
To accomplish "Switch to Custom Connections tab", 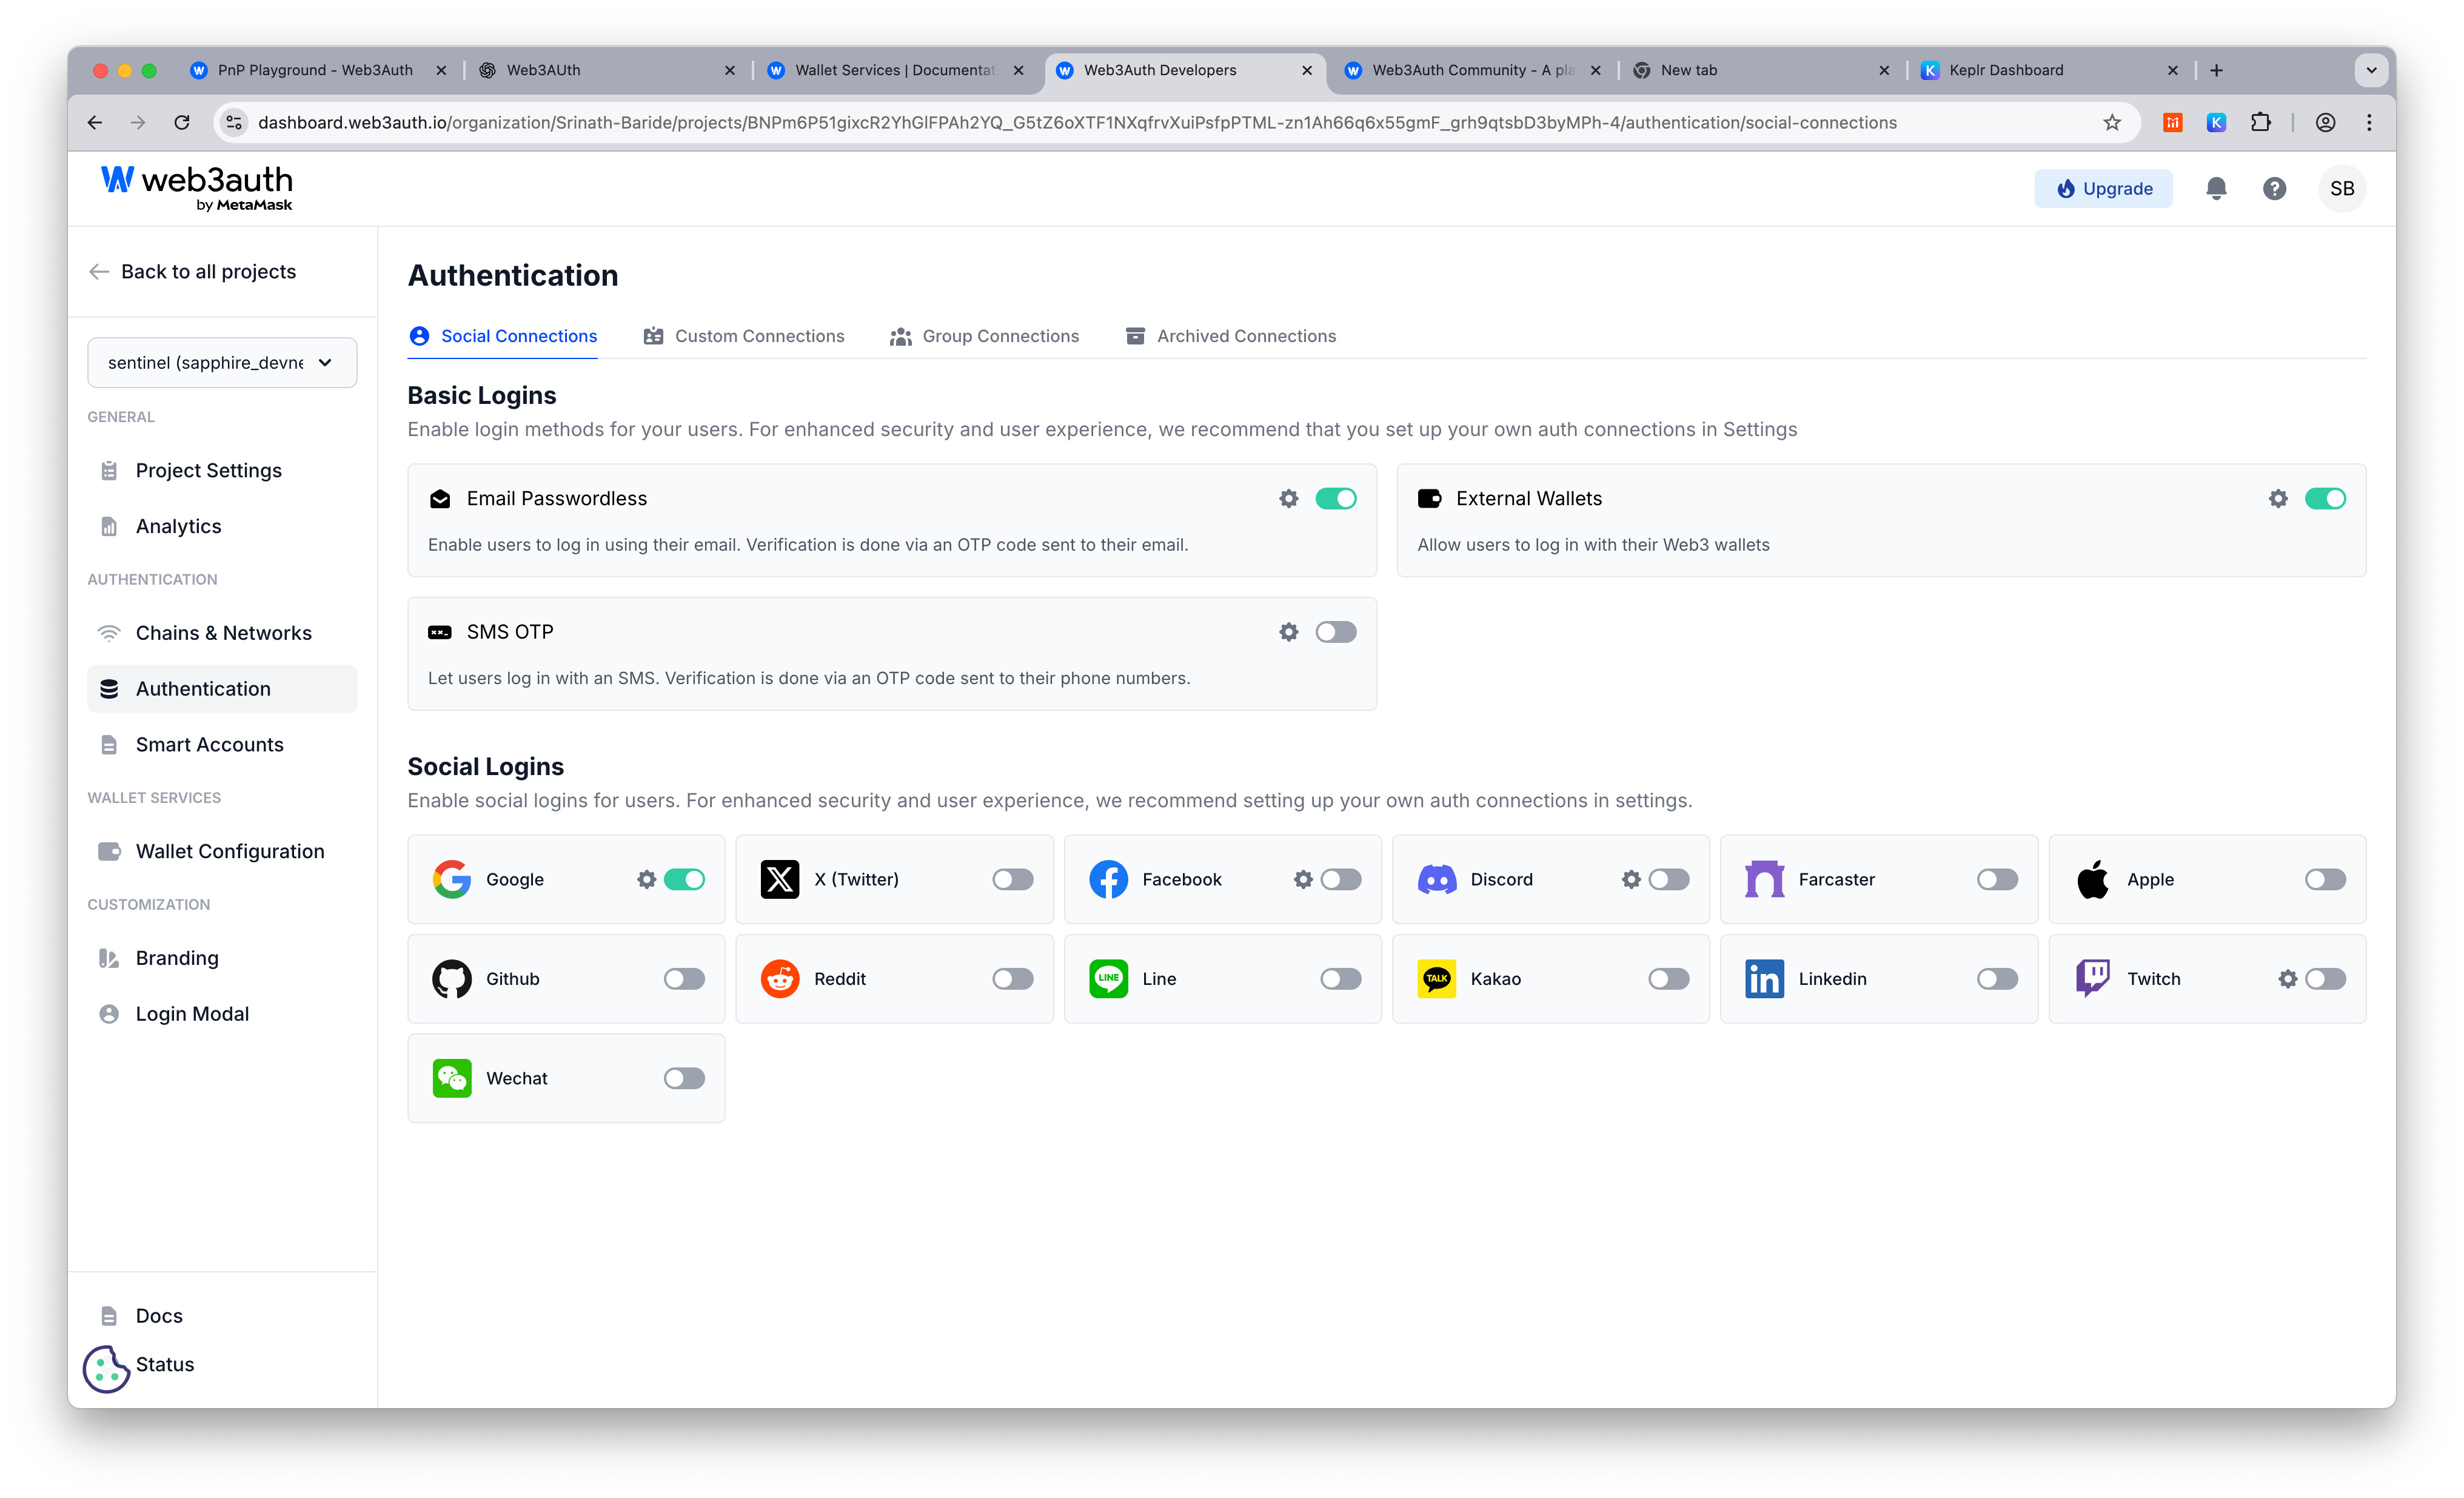I will tap(744, 336).
